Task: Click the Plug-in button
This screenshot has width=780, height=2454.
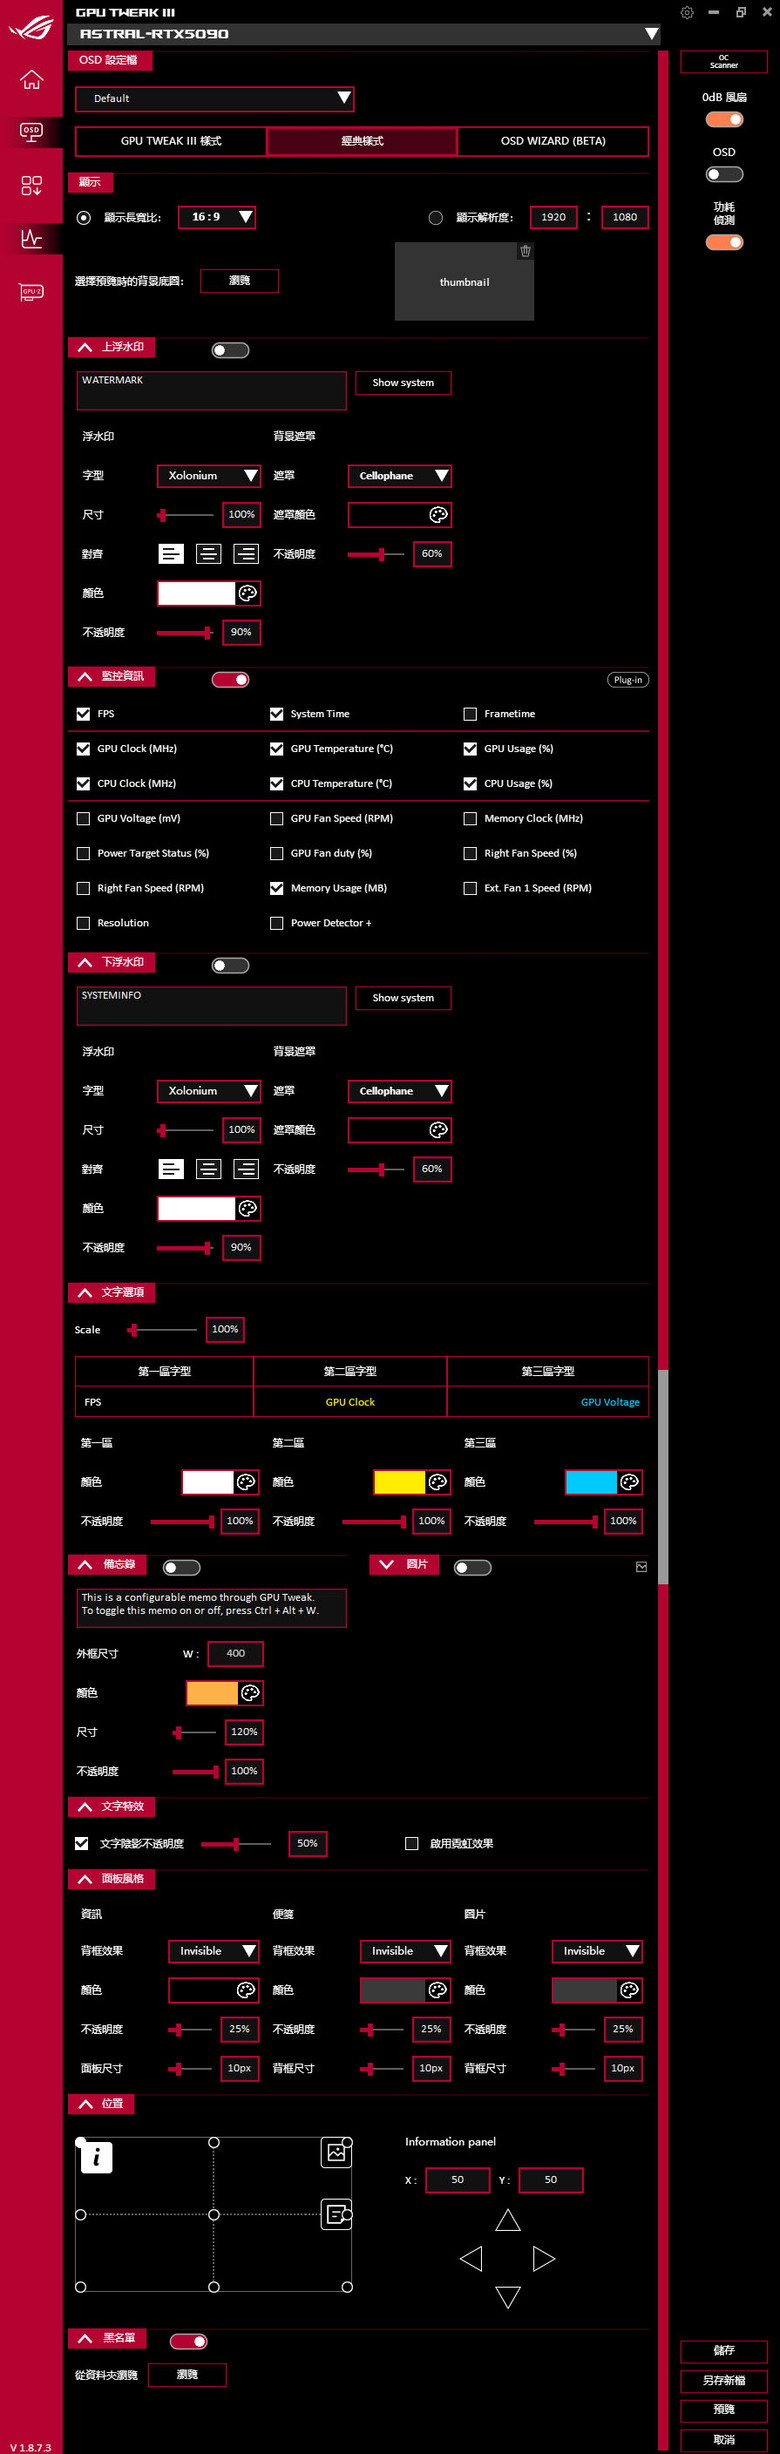Action: (x=628, y=680)
